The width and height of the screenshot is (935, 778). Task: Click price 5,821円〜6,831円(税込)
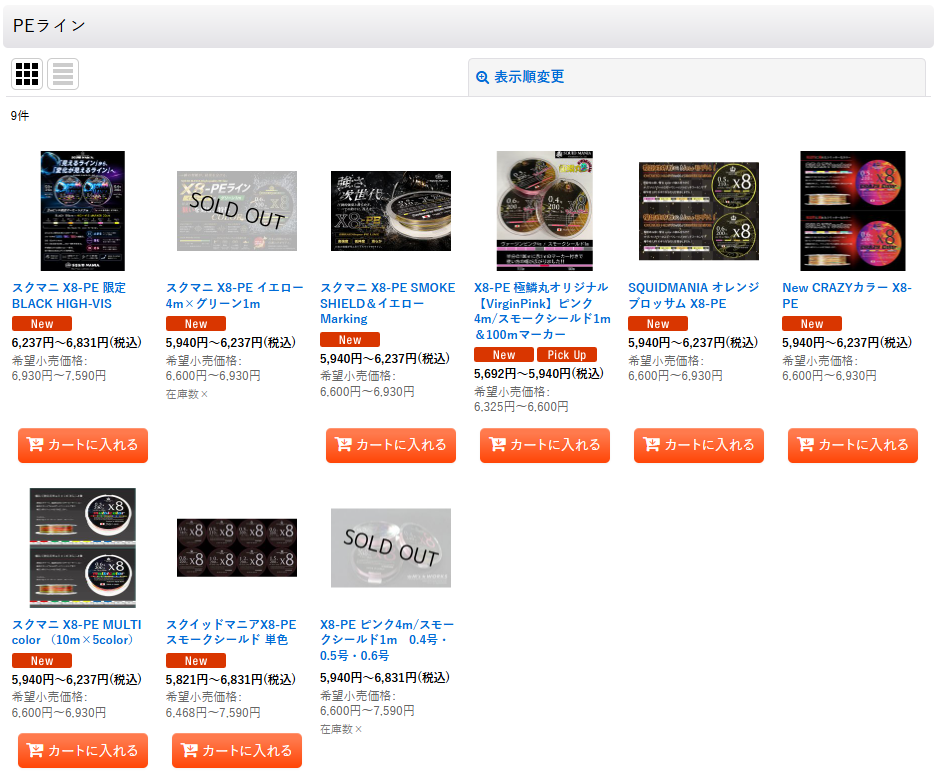[231, 680]
